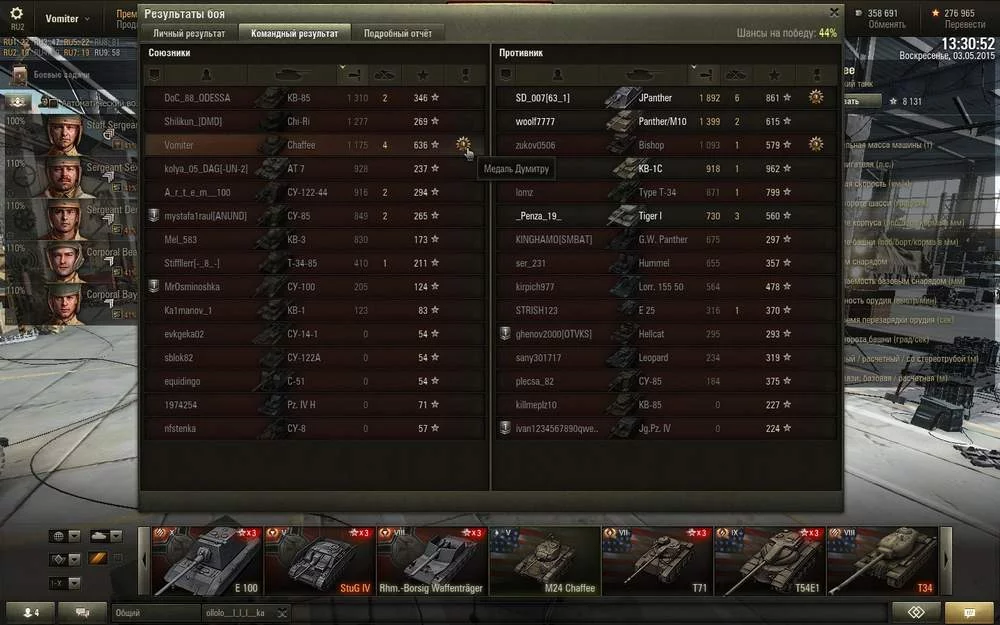Open Staff Sergeant crew member portrait
This screenshot has height=625, width=1000.
tap(64, 135)
